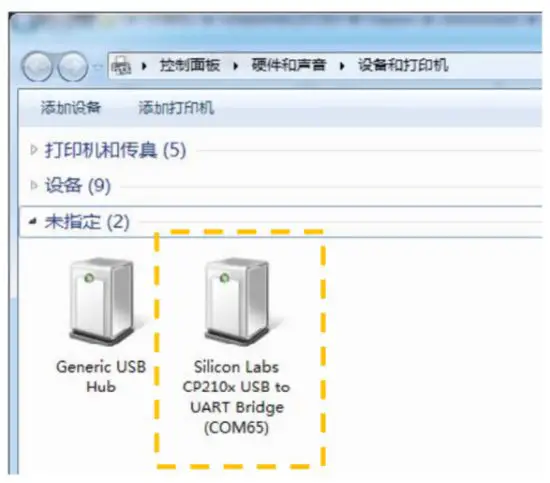Select 设备和打印机 in the address bar

(x=403, y=65)
